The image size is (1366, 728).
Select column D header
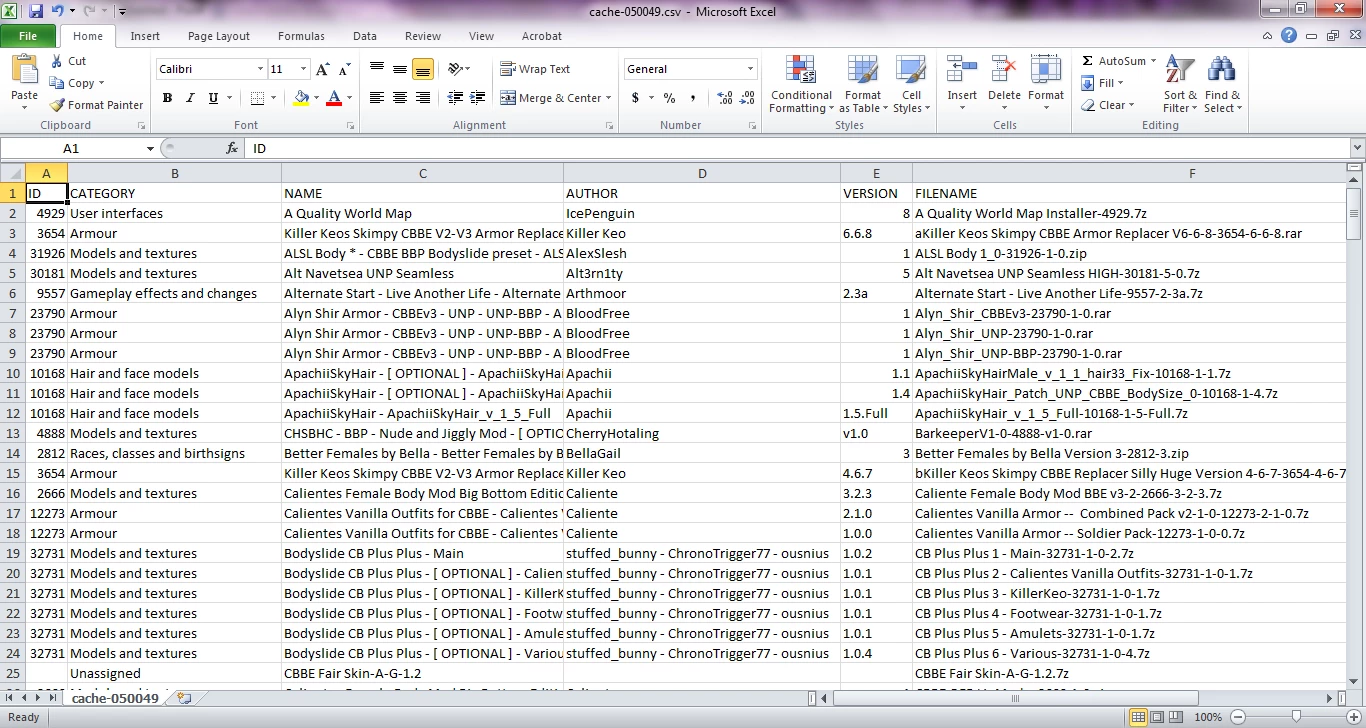(702, 173)
